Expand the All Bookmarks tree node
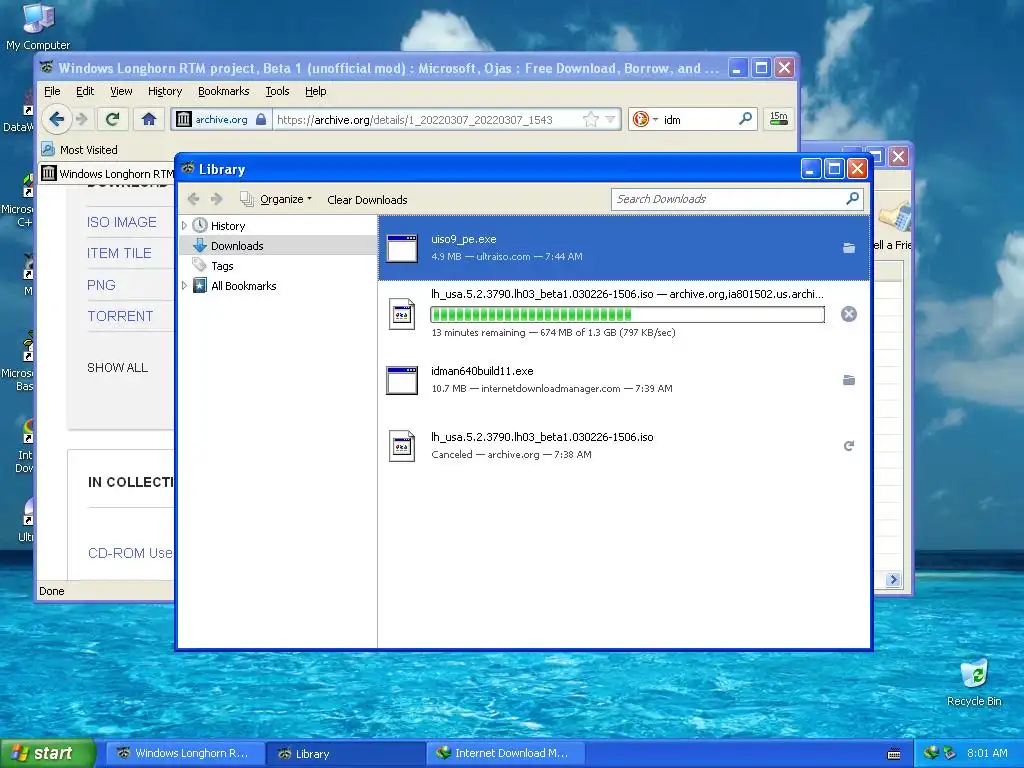This screenshot has height=768, width=1024. (x=184, y=285)
